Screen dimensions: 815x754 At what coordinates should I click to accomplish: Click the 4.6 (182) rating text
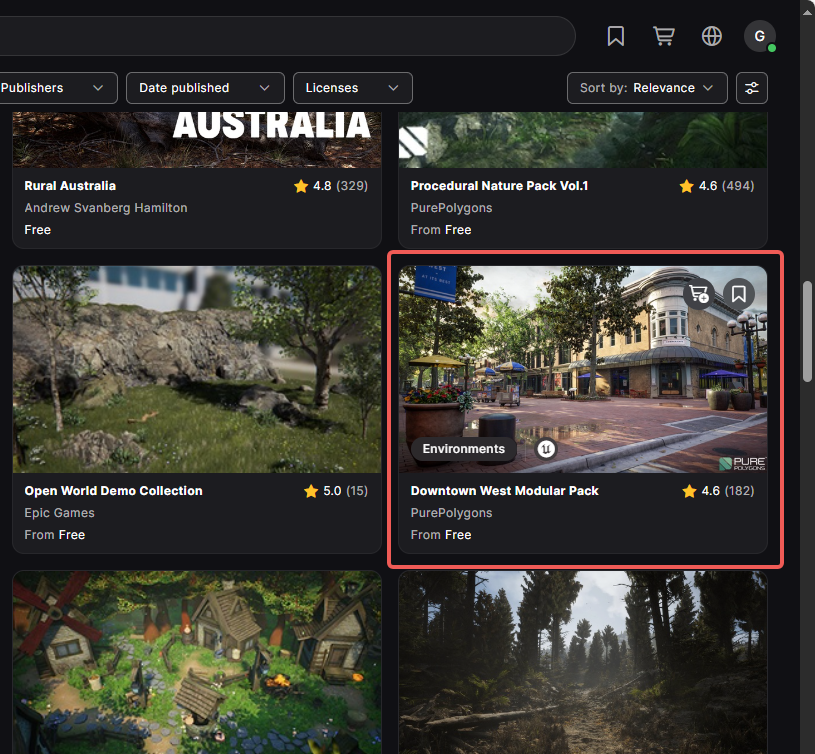coord(728,491)
